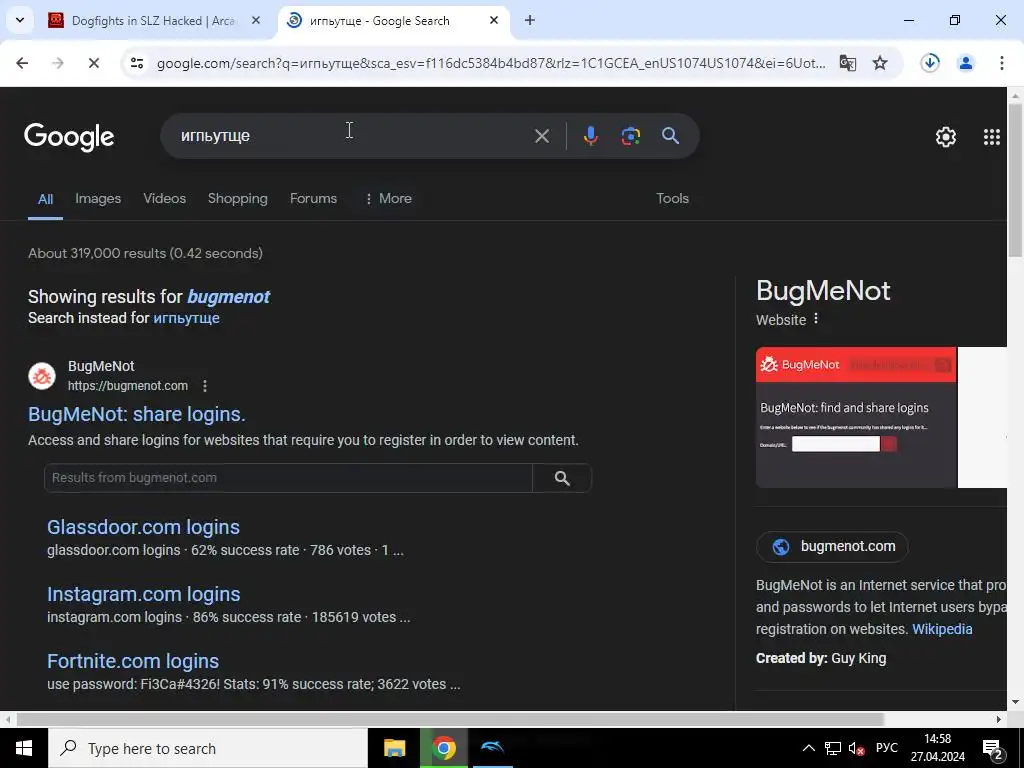Click the BugMeNot site preview thumbnail
Screen dimensions: 1024x768
(x=856, y=417)
